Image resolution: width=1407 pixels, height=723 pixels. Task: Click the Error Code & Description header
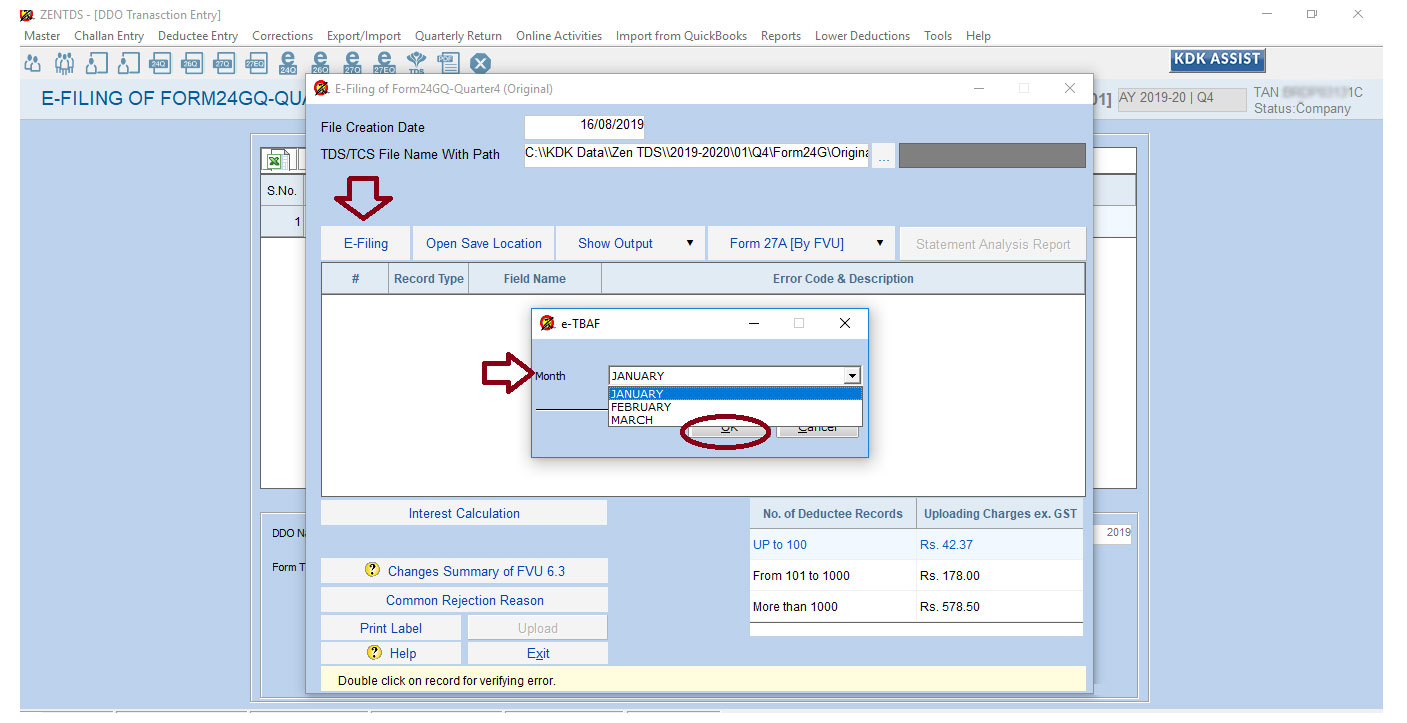pos(843,279)
